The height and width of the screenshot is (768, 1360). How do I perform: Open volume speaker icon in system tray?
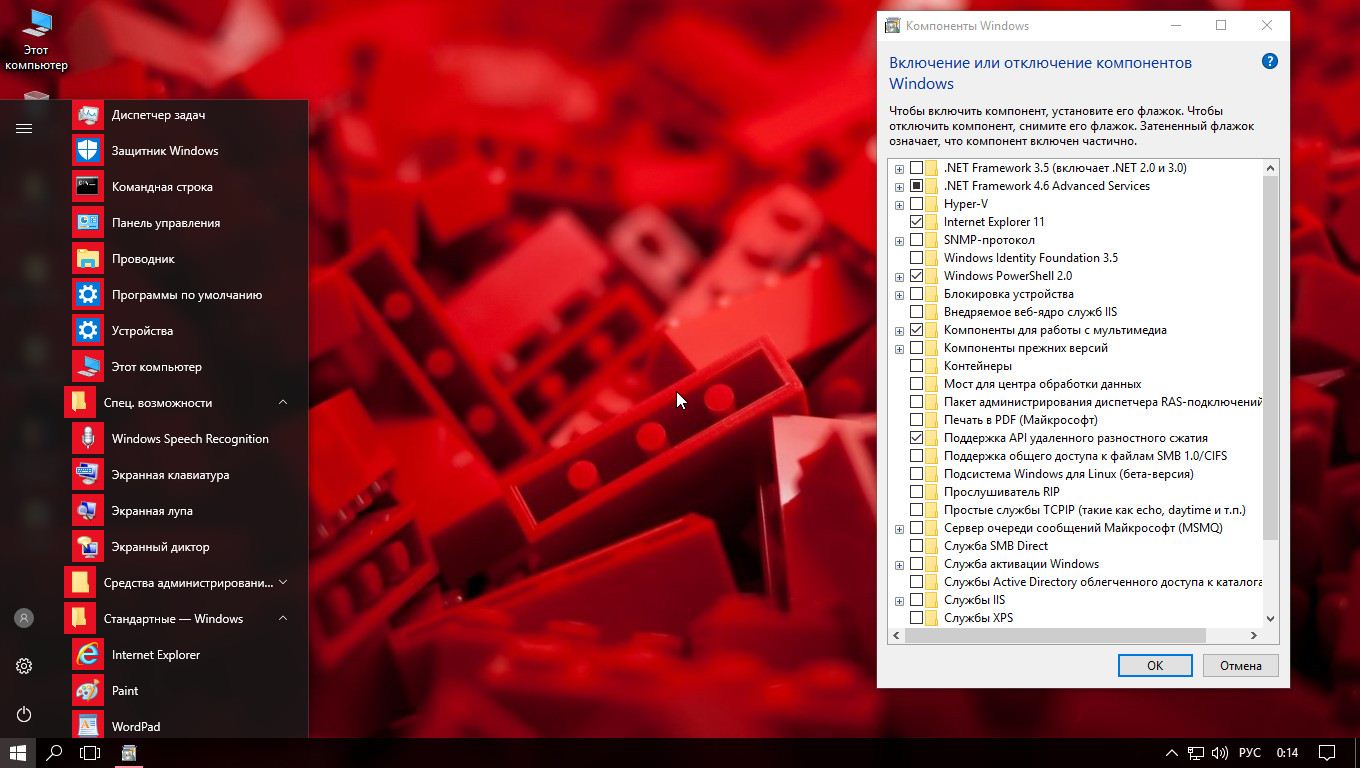click(1220, 753)
